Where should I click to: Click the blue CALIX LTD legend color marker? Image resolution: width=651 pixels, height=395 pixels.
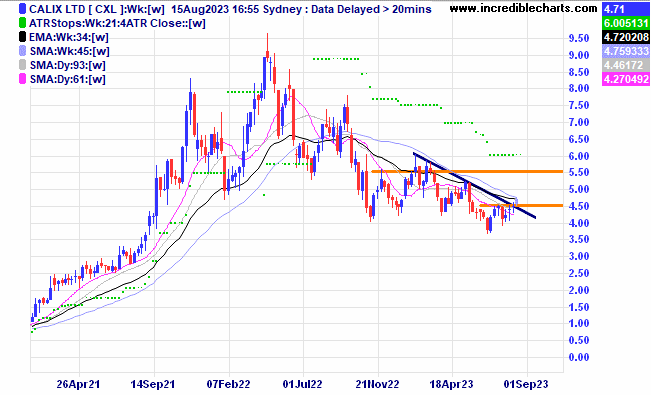pos(22,9)
